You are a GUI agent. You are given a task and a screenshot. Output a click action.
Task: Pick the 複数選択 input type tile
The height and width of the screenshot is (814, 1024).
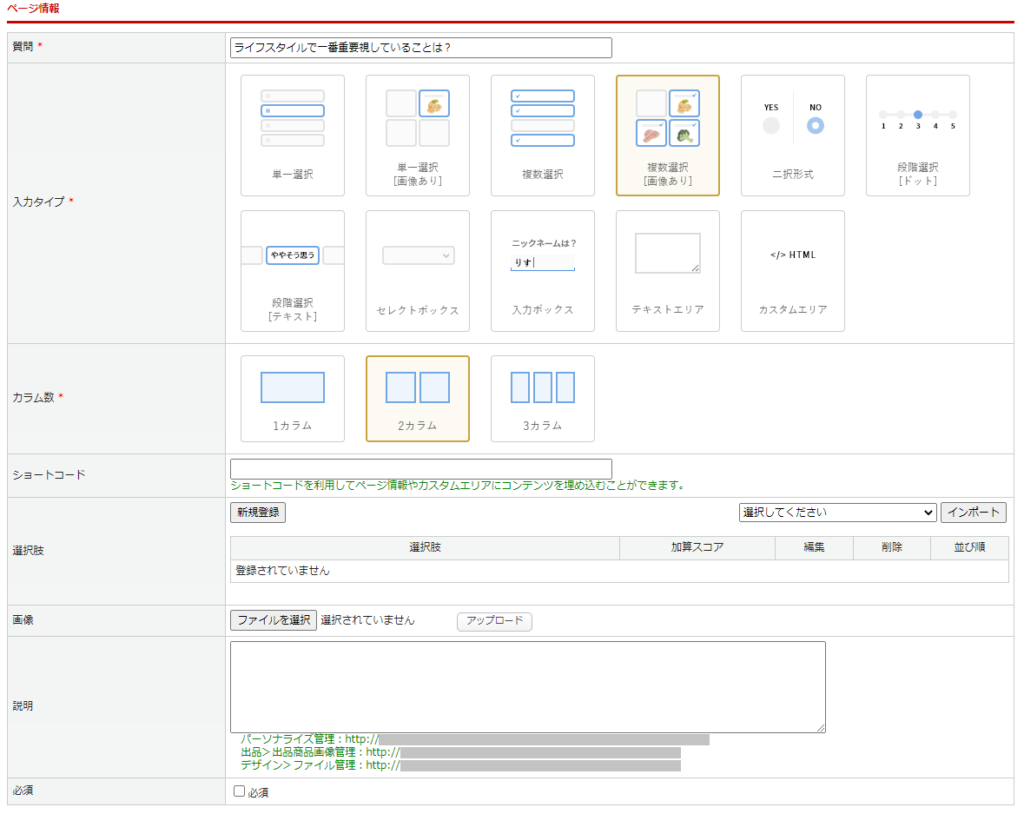[x=542, y=135]
